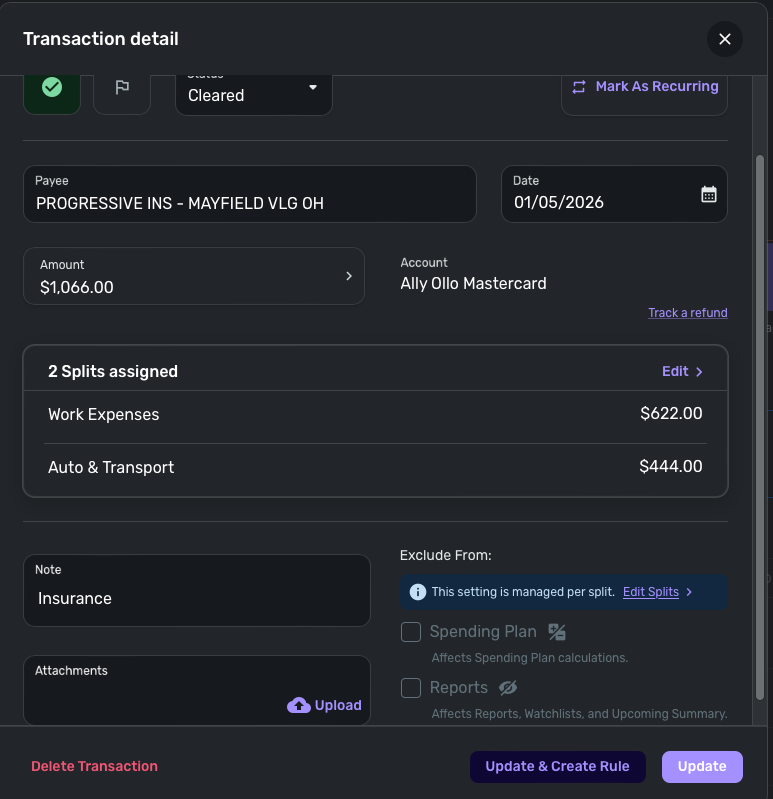Check the Reports exclude checkbox
This screenshot has height=799, width=773.
click(x=410, y=688)
